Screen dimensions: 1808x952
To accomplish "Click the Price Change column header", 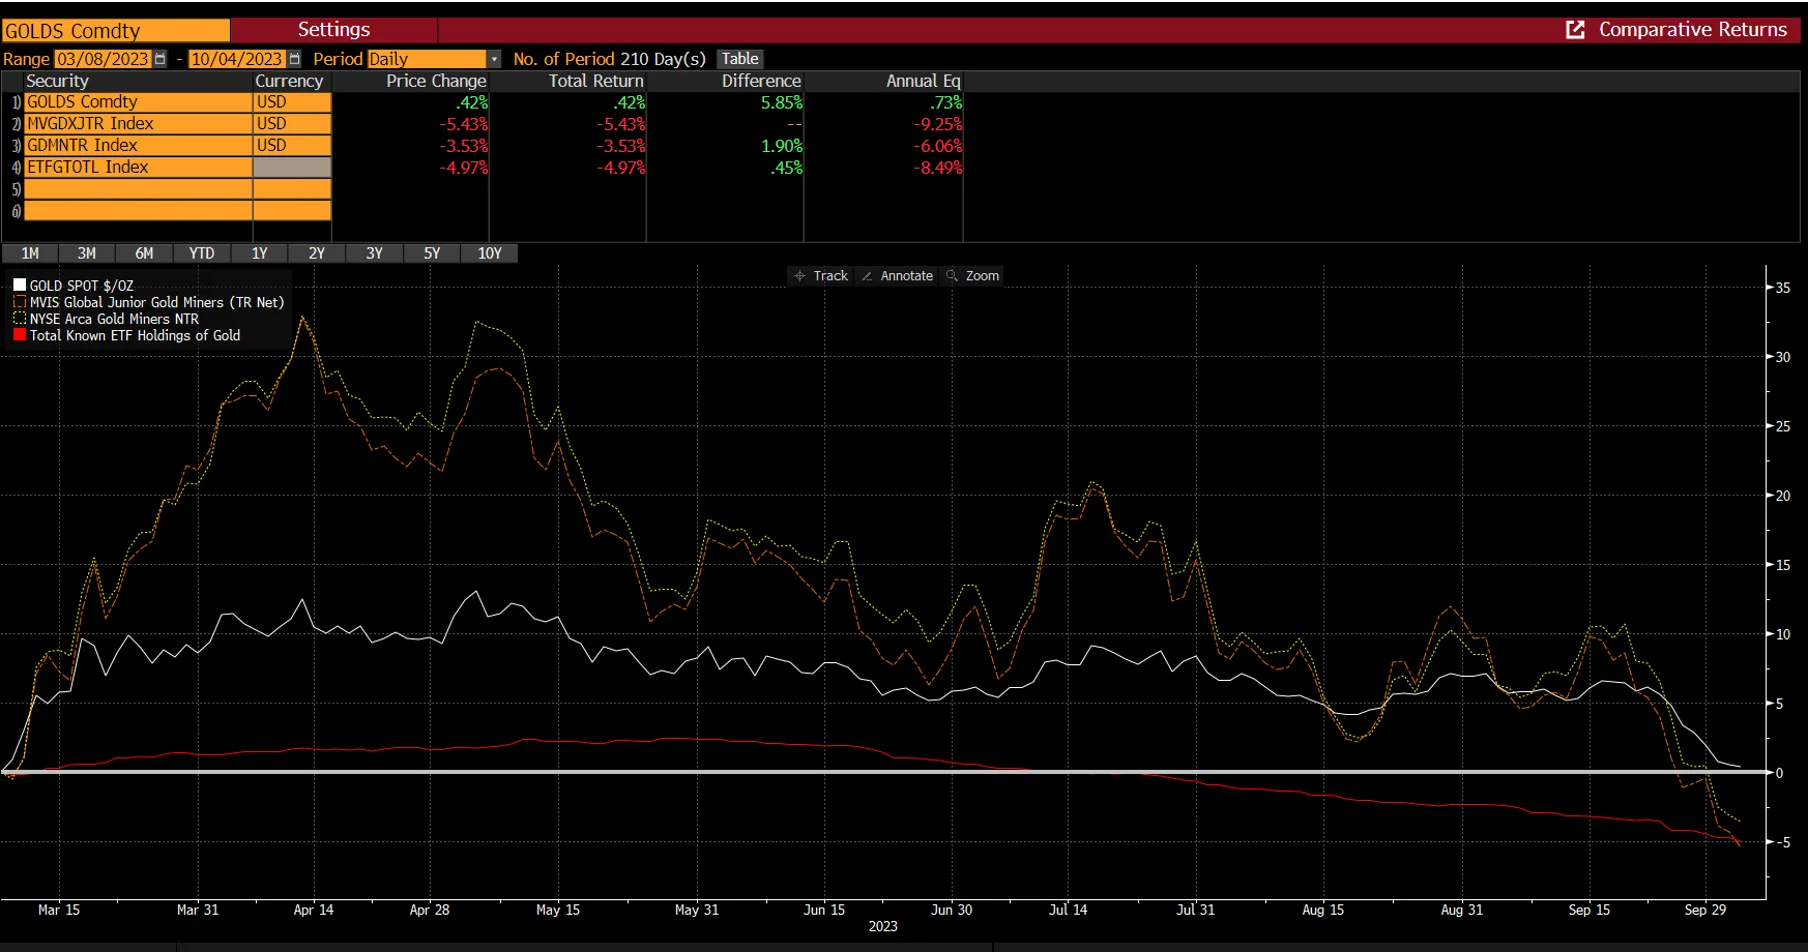I will [436, 81].
